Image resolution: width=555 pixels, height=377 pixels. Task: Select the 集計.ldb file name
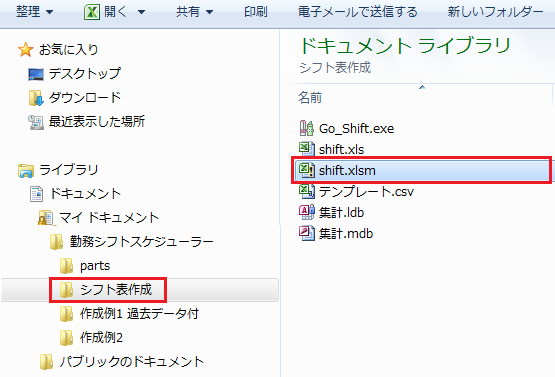[342, 212]
